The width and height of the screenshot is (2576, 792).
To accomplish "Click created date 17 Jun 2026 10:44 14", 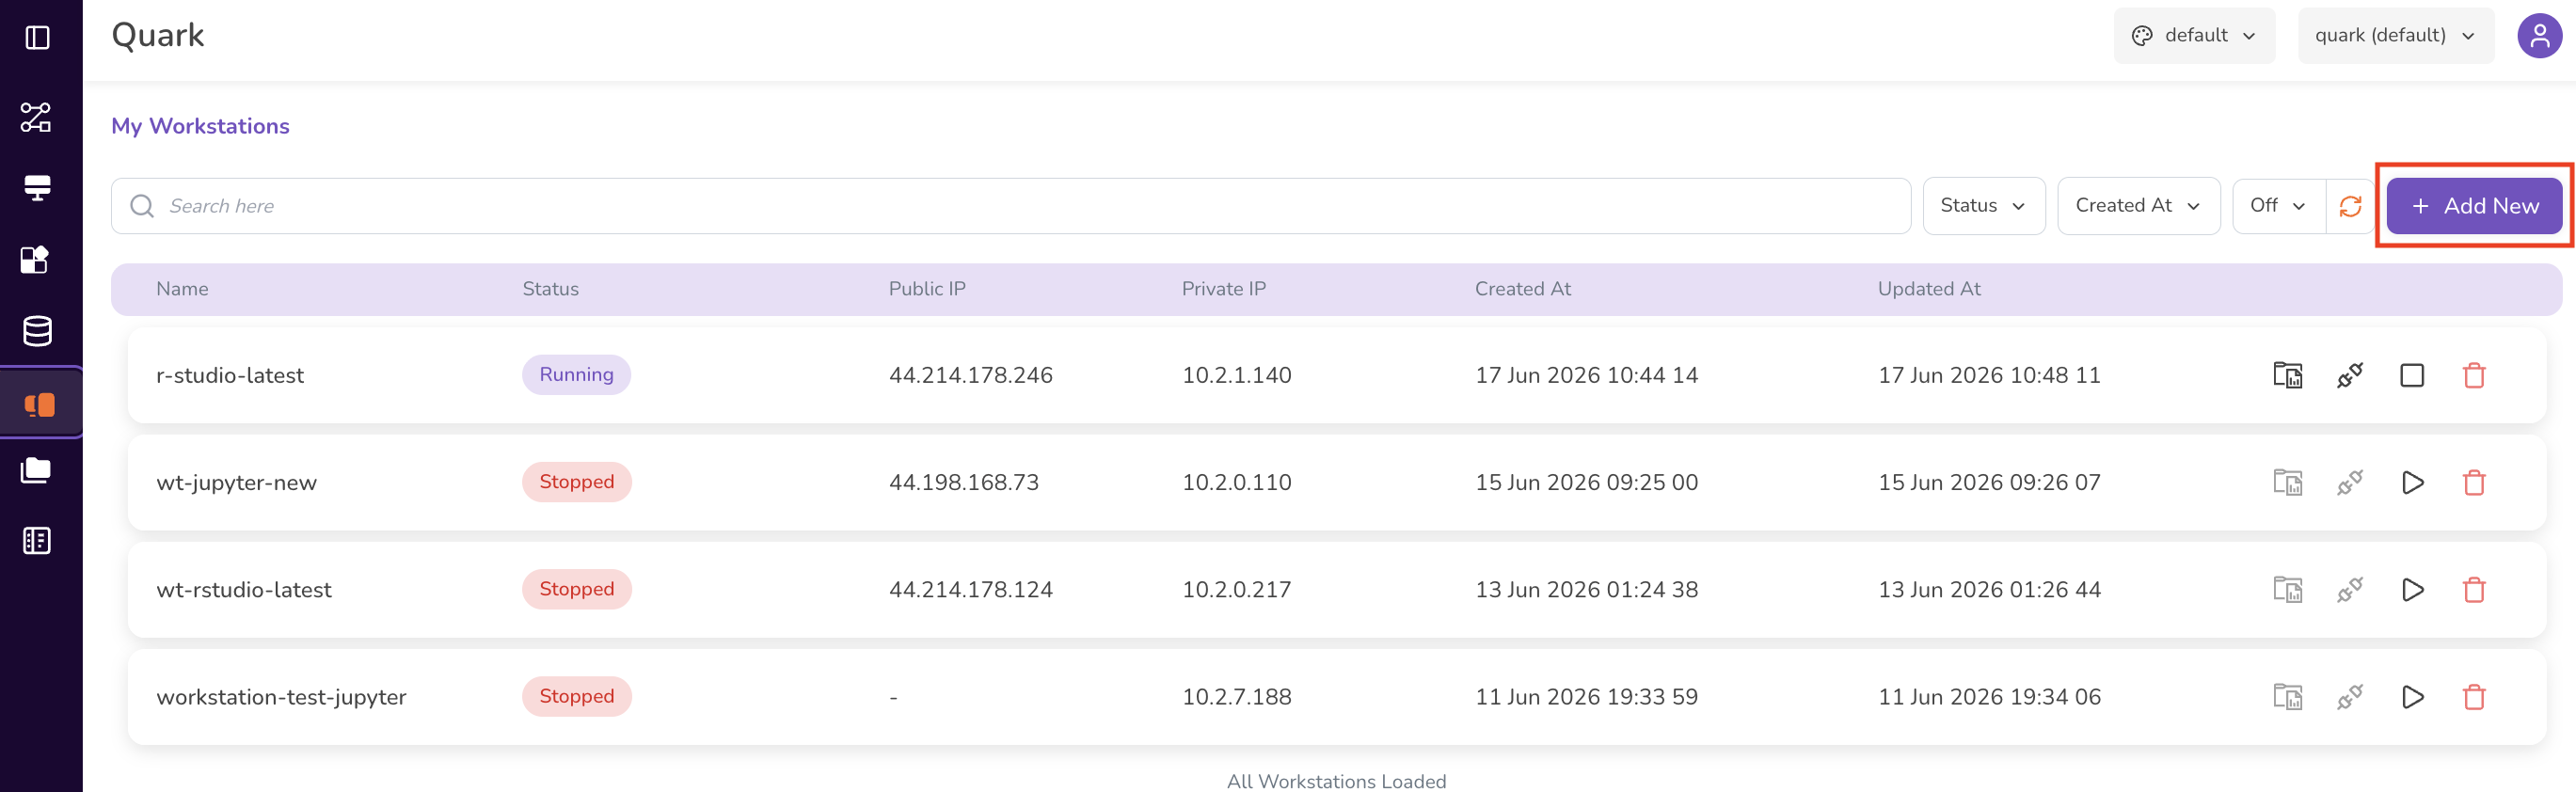I will [x=1586, y=375].
